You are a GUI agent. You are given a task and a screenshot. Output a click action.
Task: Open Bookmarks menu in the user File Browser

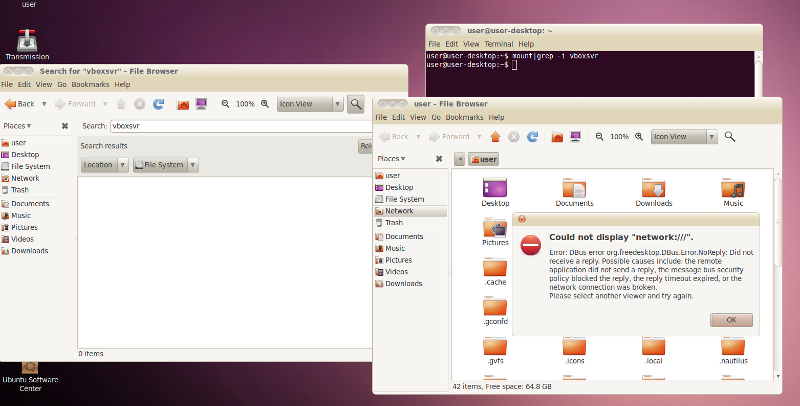(x=466, y=117)
